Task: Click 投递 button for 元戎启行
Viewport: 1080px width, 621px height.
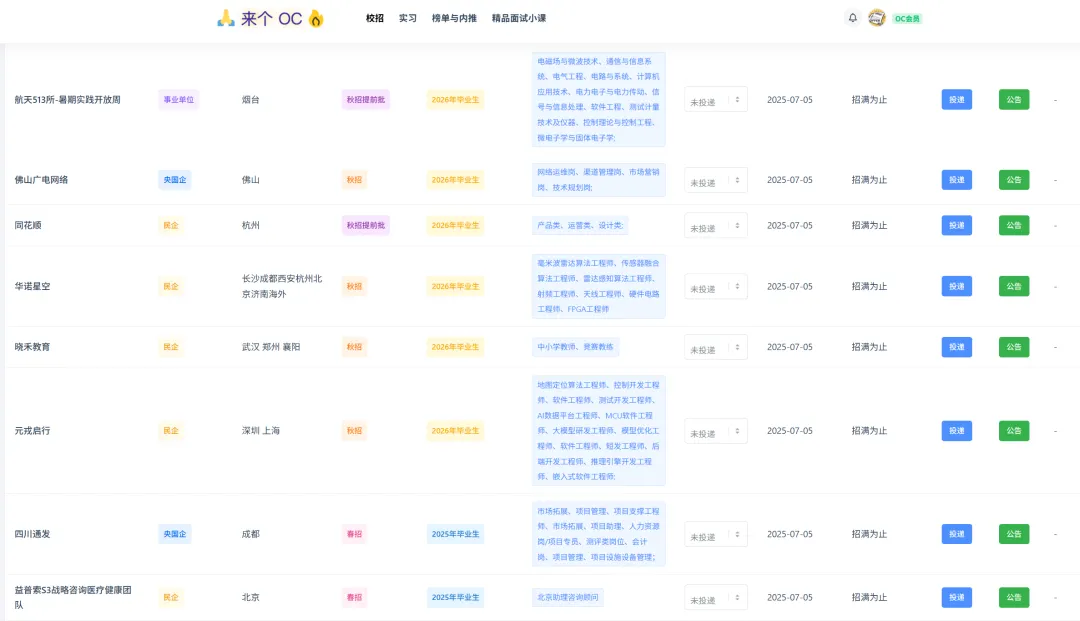Action: [957, 430]
